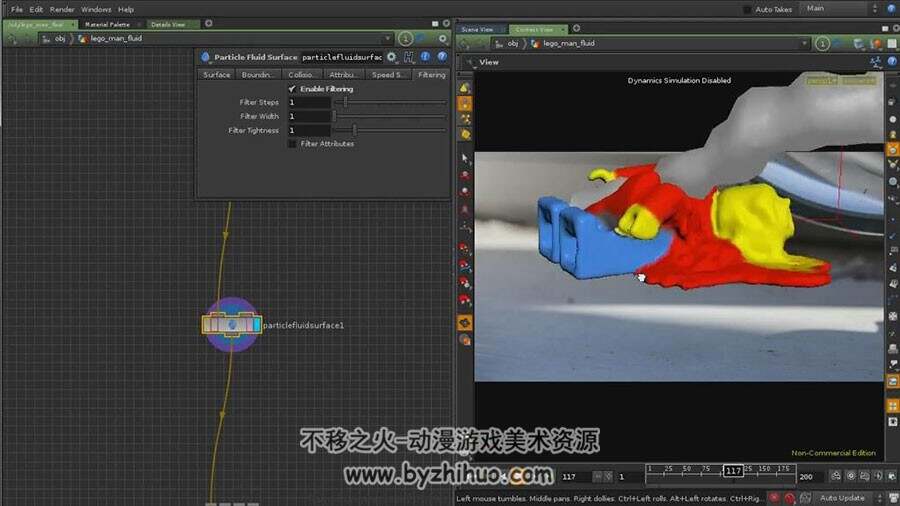Click the blue help icon in the parameter pane
900x506 pixels.
pos(442,56)
